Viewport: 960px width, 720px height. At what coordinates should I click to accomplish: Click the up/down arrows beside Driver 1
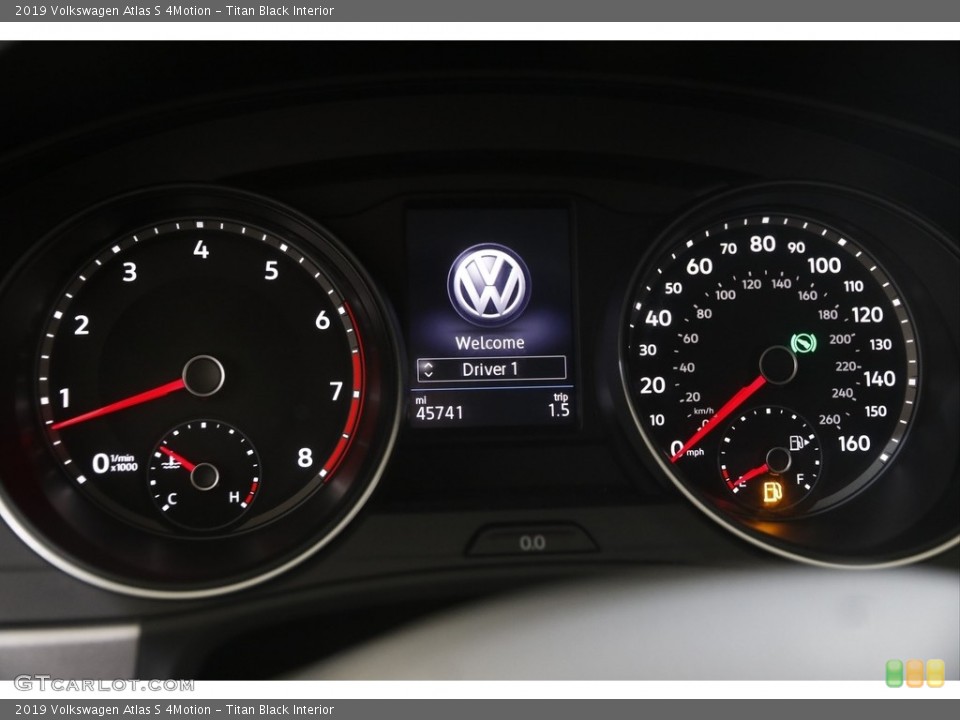point(428,369)
